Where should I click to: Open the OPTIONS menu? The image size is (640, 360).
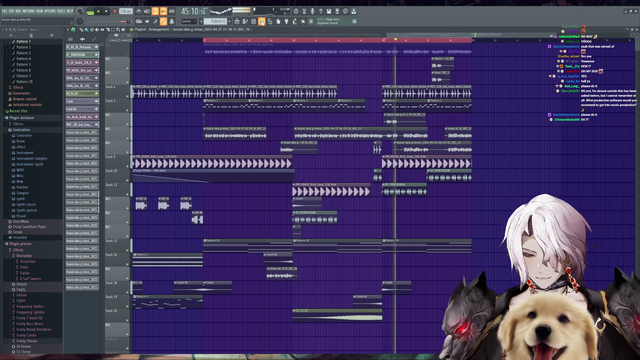point(50,11)
